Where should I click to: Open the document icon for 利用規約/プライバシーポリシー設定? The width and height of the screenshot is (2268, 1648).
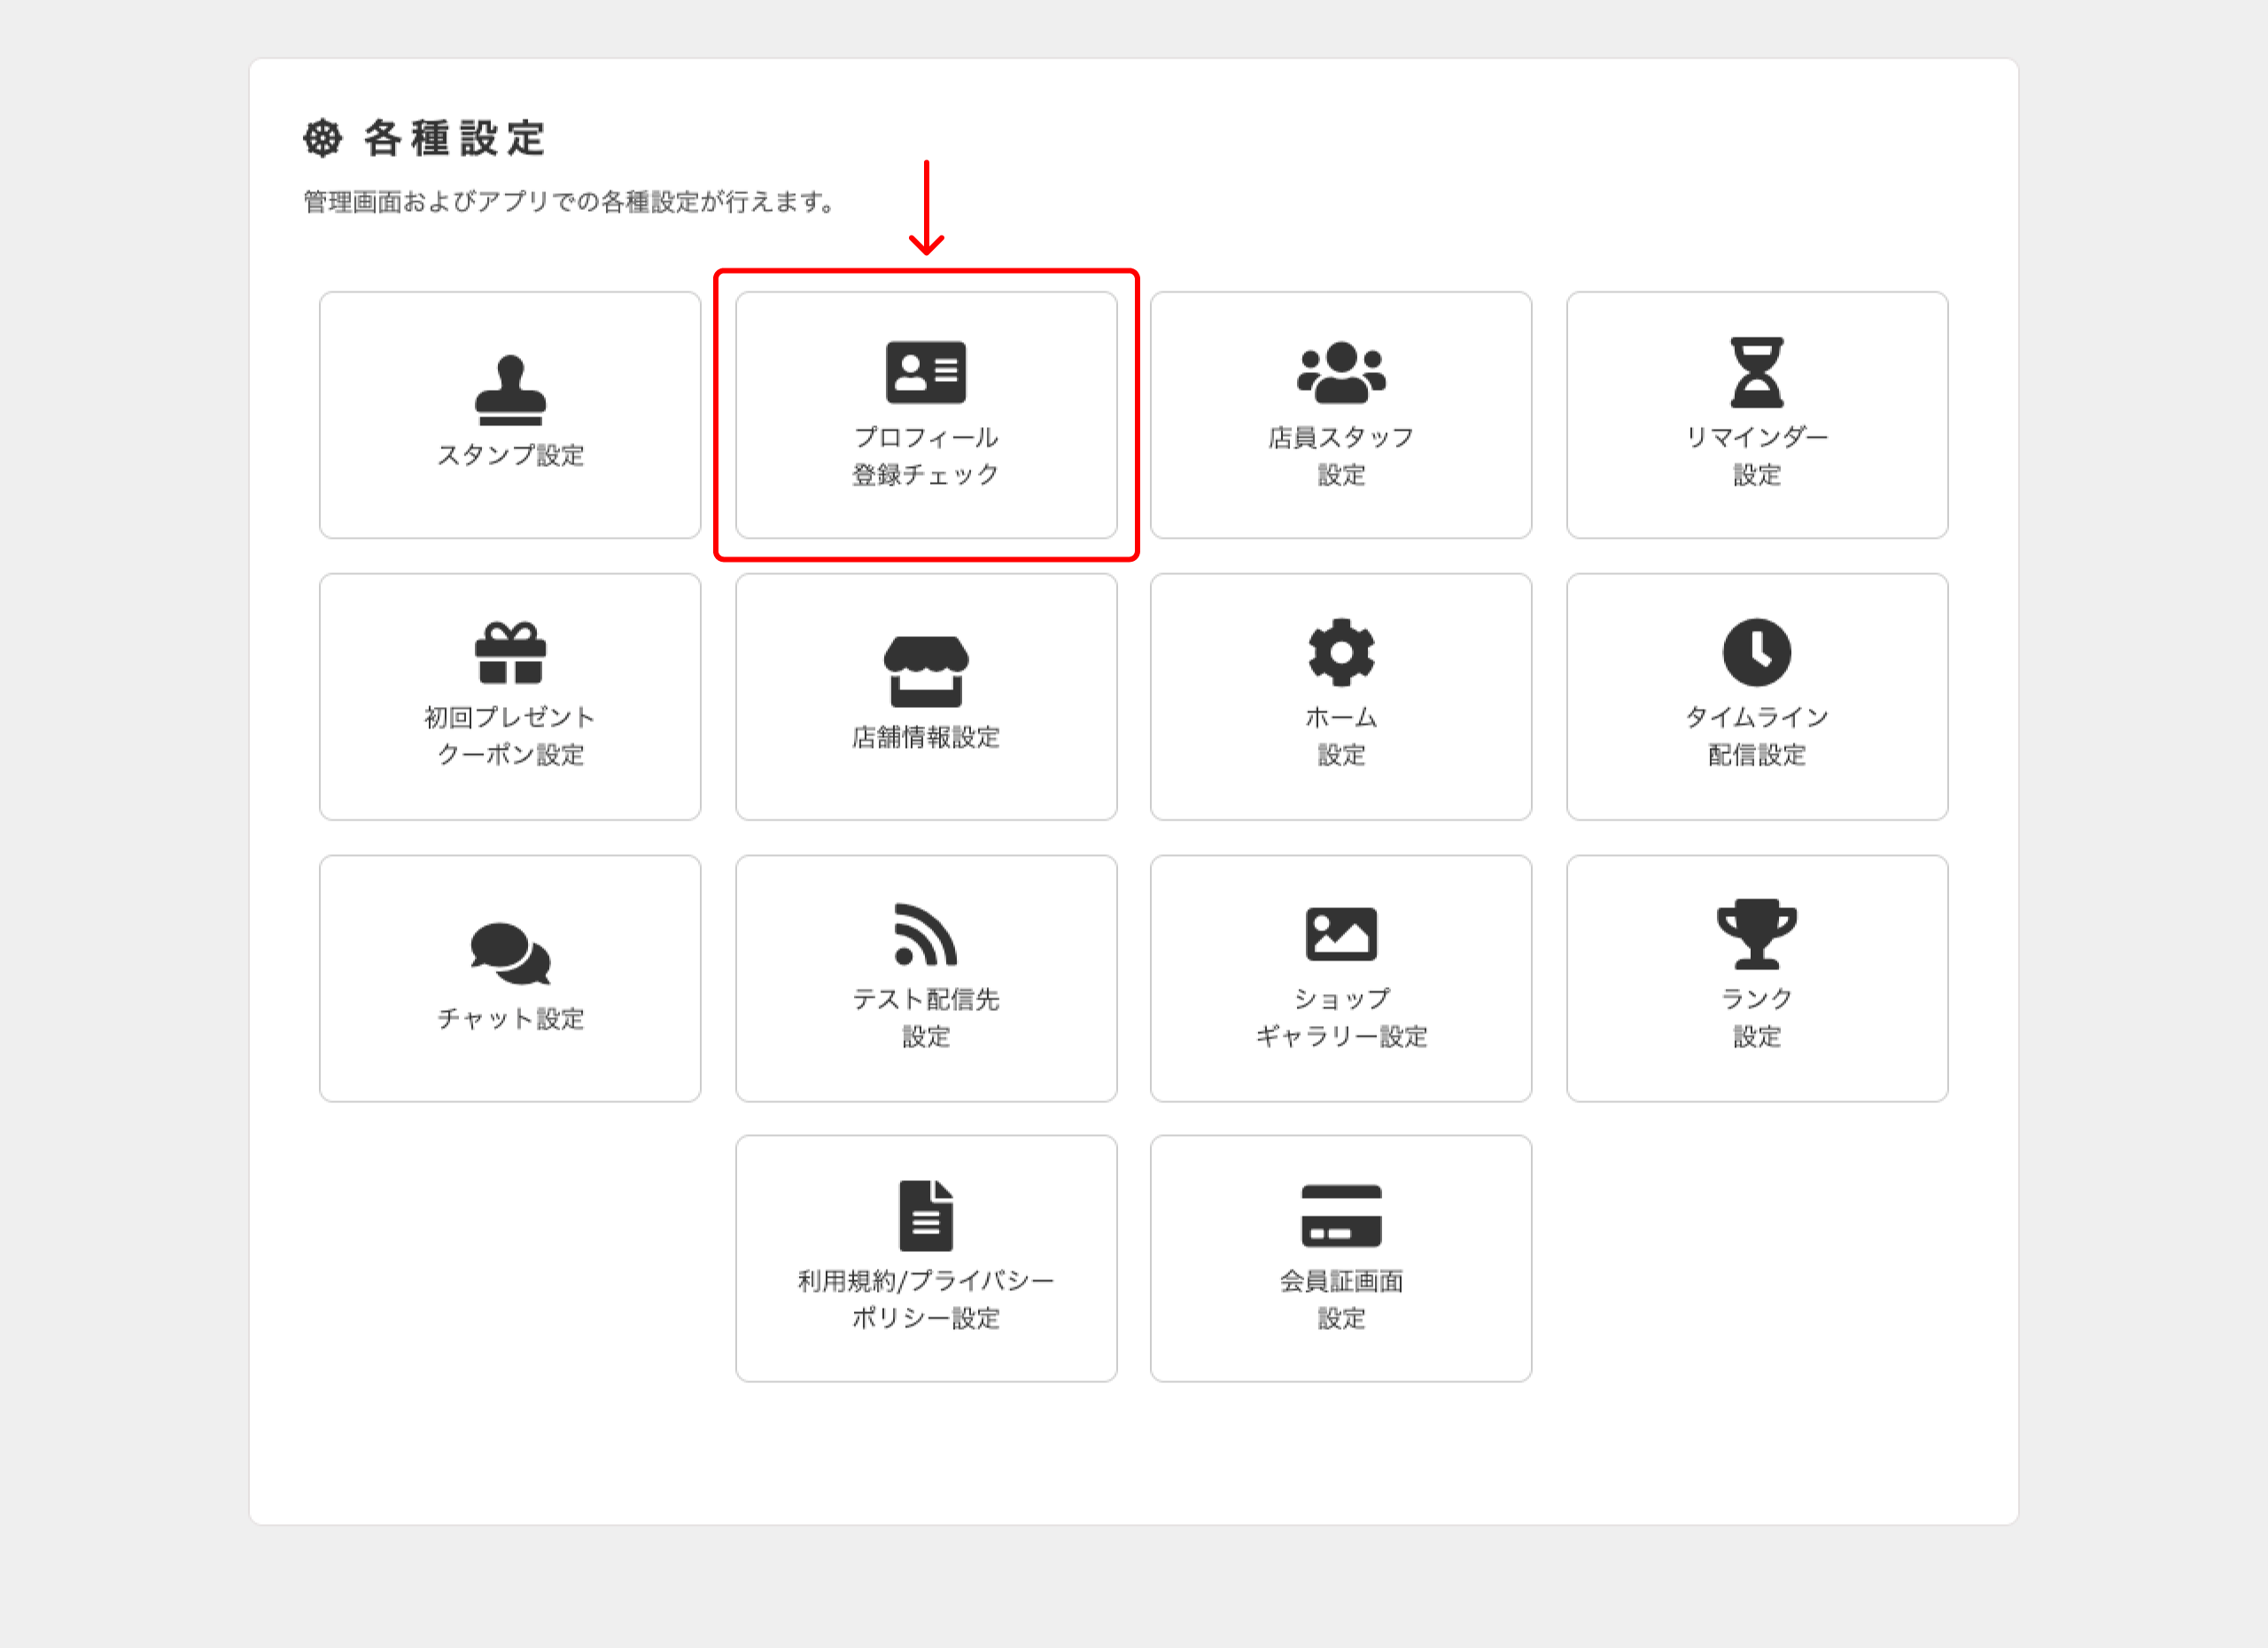[926, 1216]
